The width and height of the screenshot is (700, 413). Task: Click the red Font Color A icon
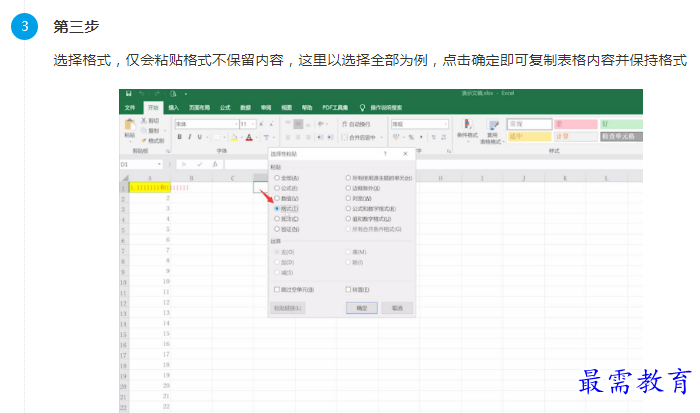pos(249,138)
